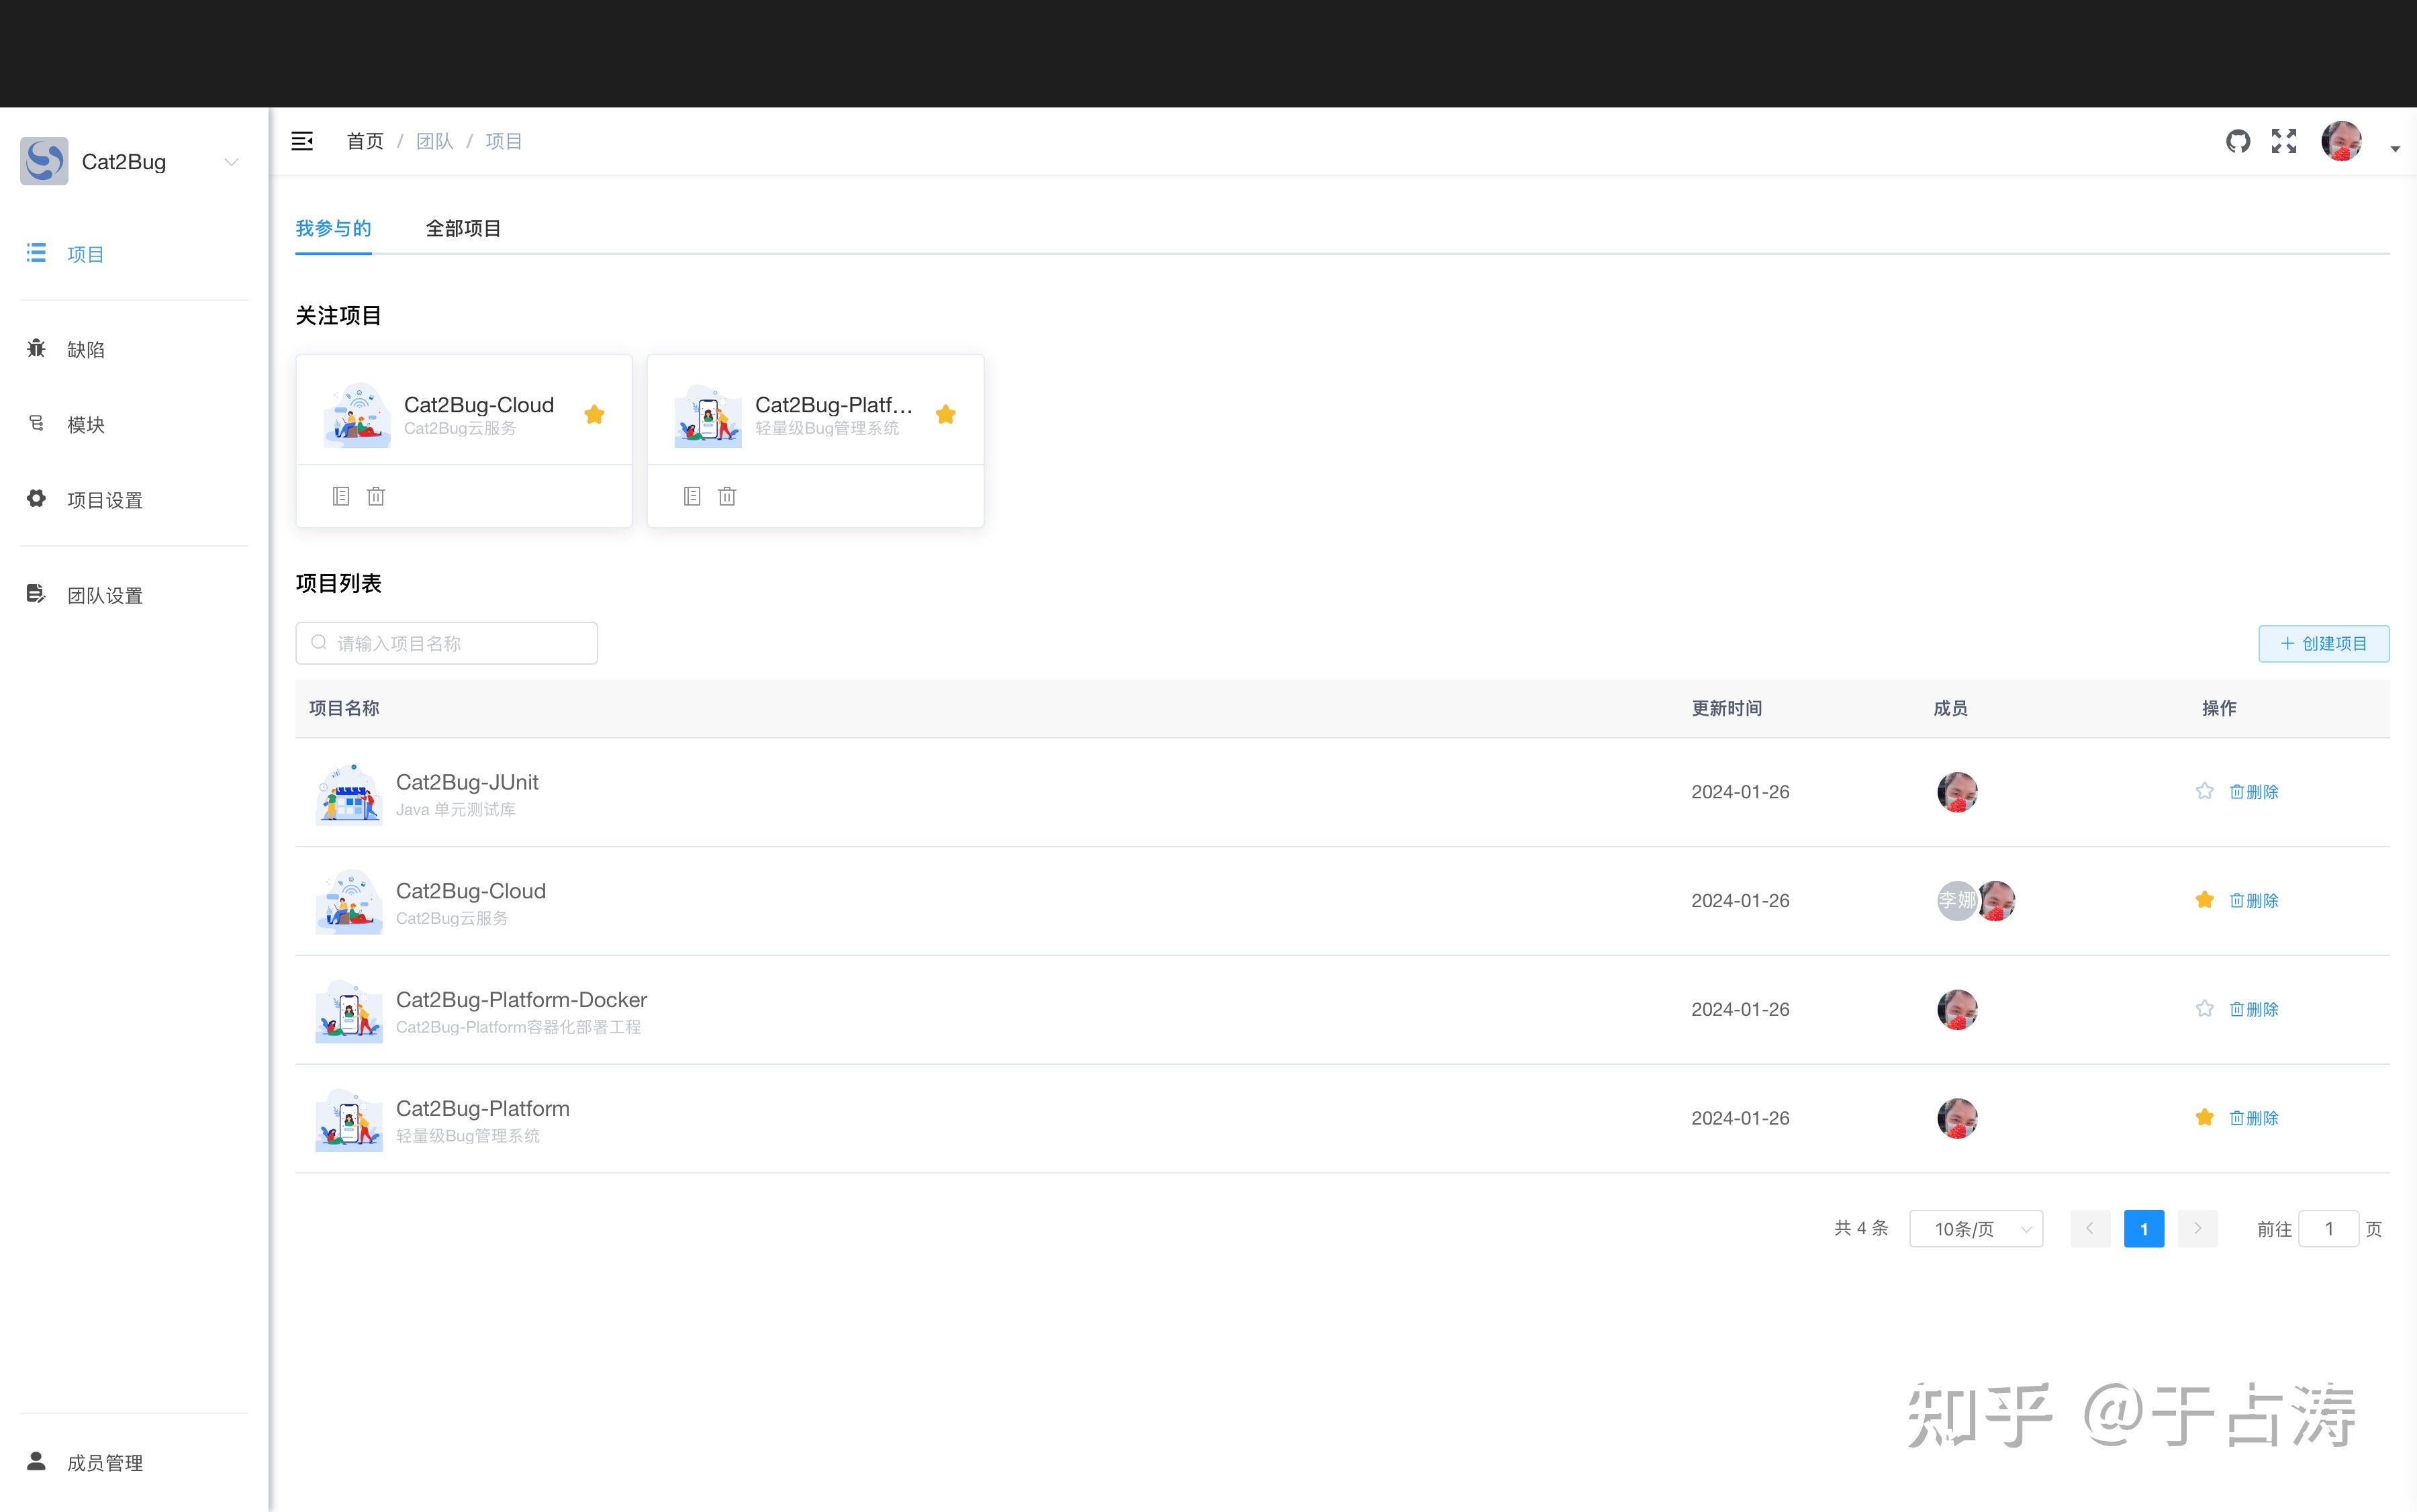Click the Cat2Bug-JUnit project thumbnail
Image resolution: width=2417 pixels, height=1512 pixels.
pos(348,794)
